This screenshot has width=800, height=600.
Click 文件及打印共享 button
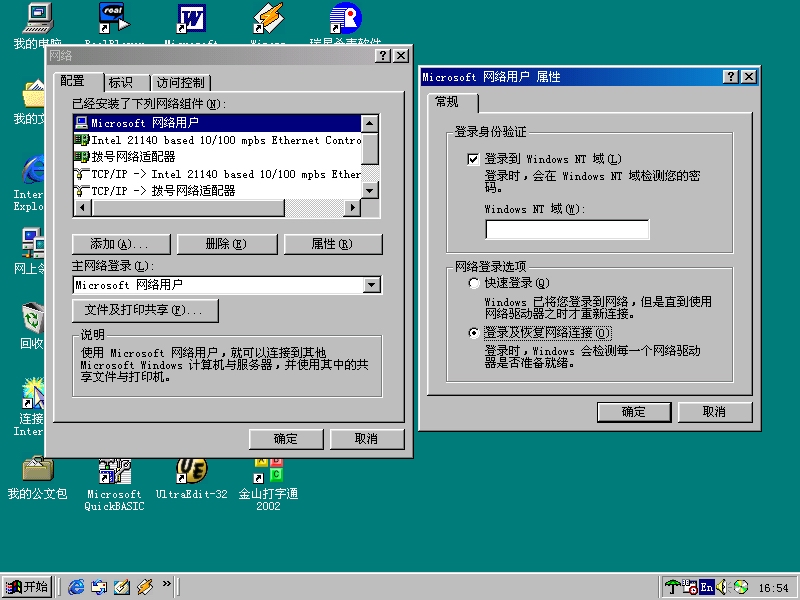tap(145, 310)
